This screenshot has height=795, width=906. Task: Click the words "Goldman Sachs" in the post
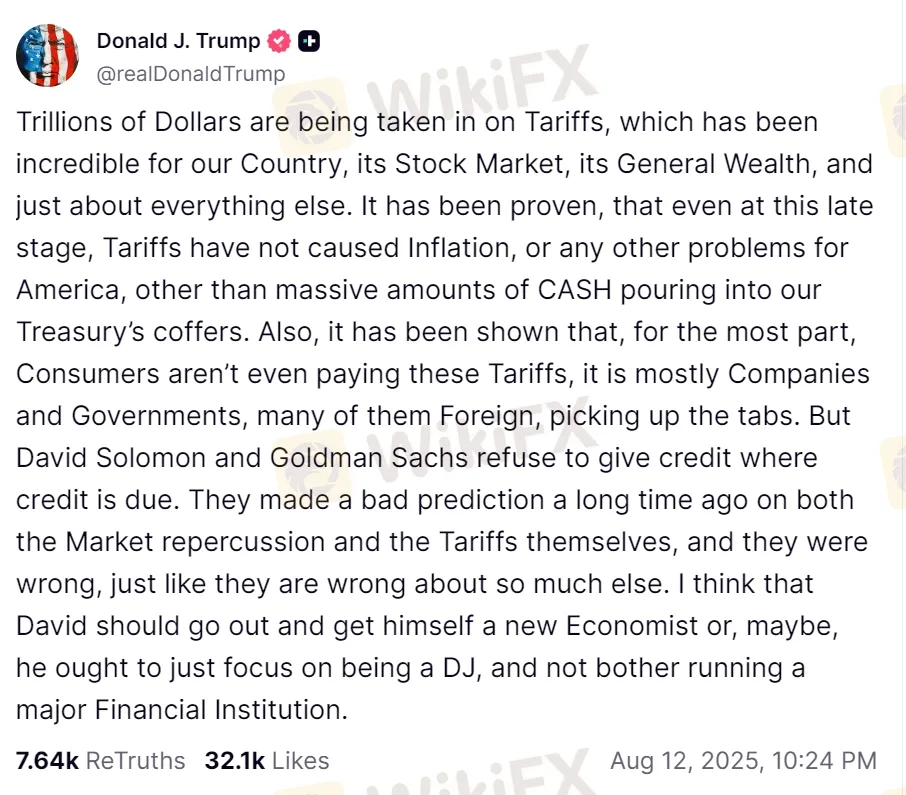369,458
